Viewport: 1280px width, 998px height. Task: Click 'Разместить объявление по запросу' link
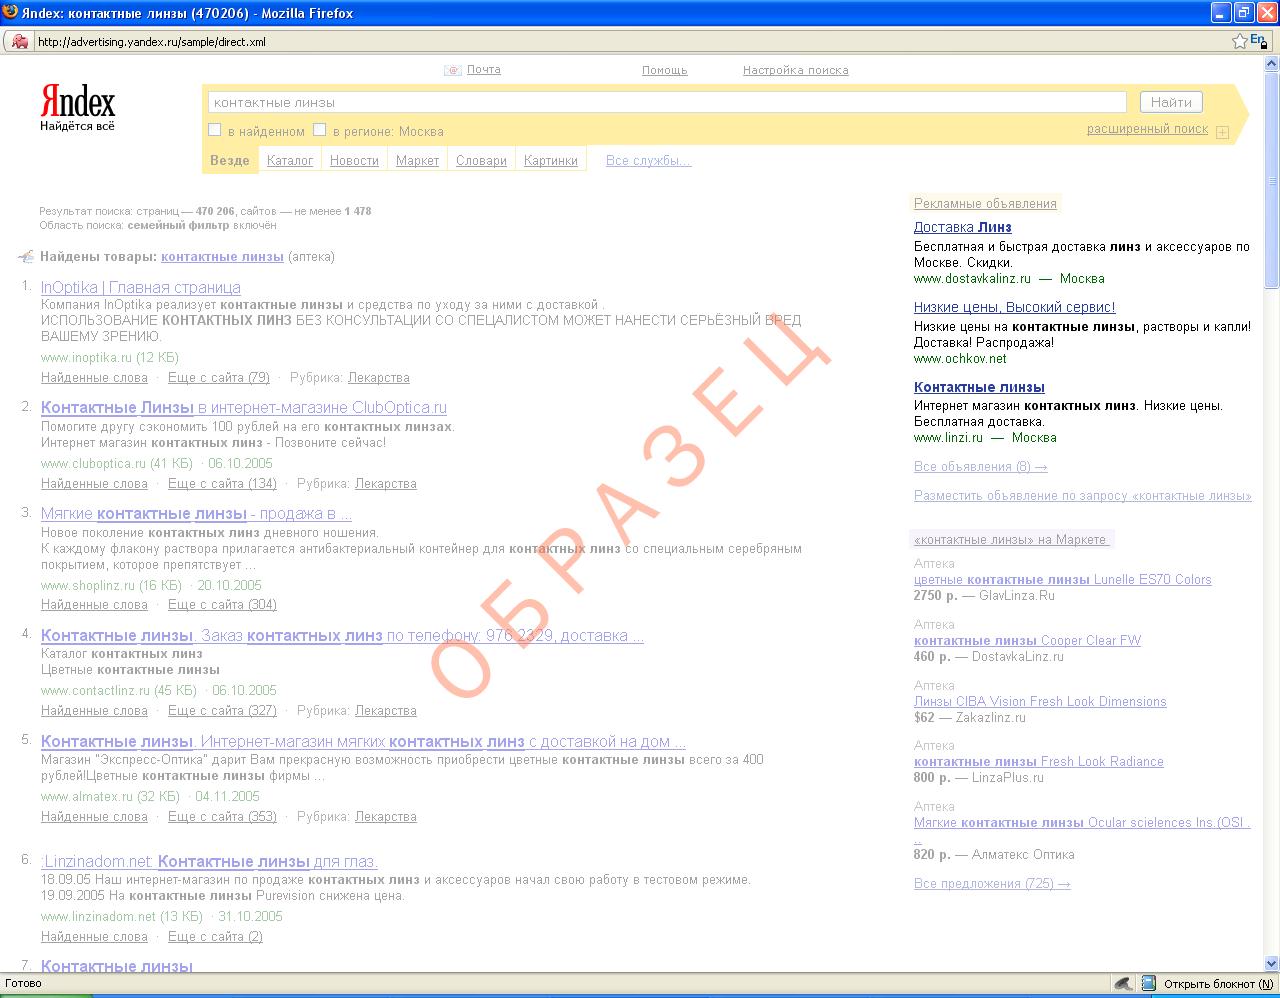click(x=1083, y=496)
